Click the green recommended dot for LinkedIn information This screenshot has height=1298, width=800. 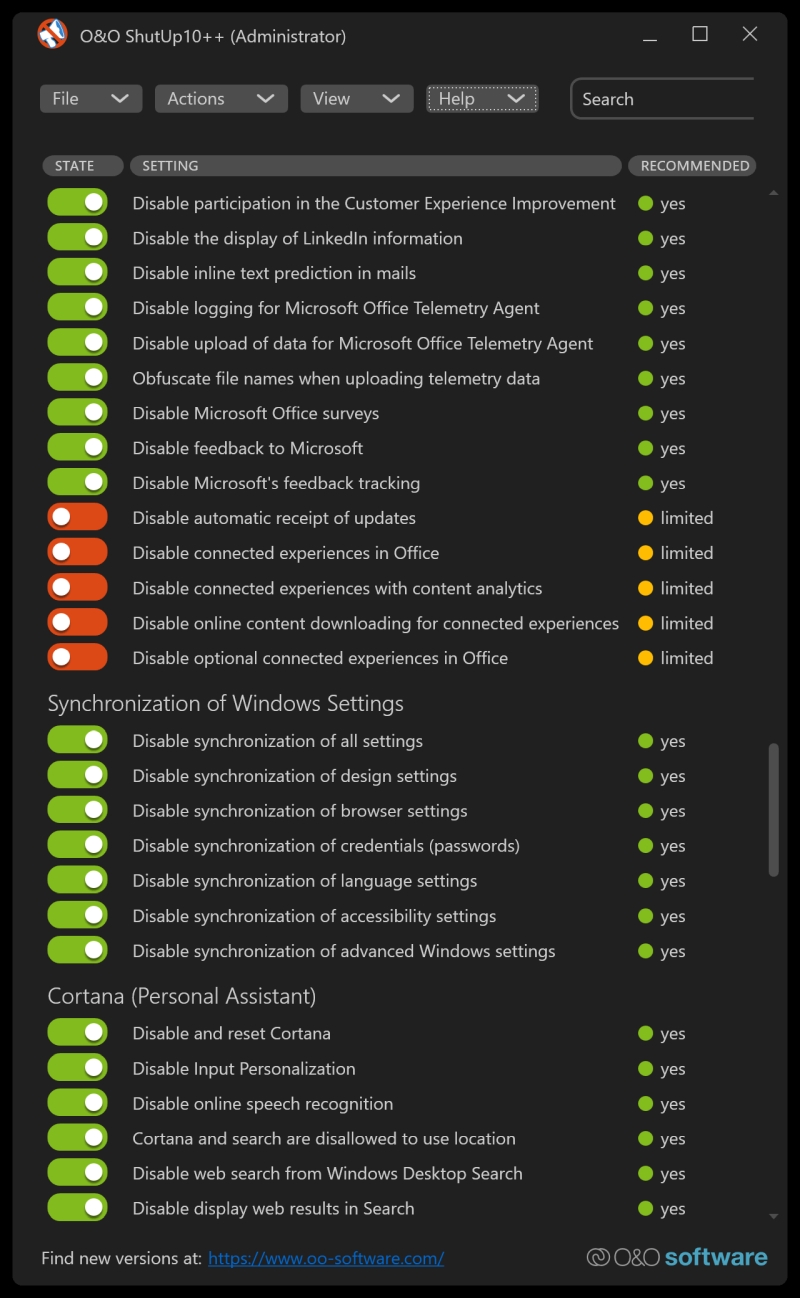[646, 239]
